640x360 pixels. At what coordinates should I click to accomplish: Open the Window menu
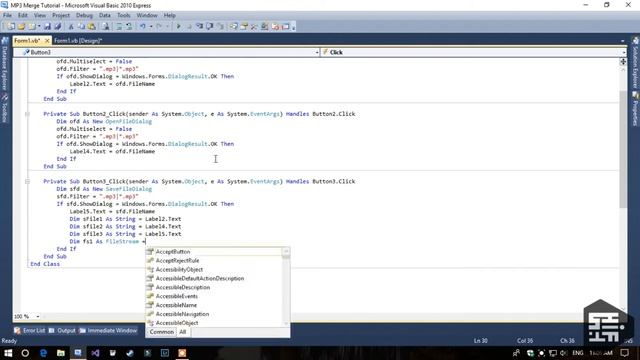pos(147,15)
